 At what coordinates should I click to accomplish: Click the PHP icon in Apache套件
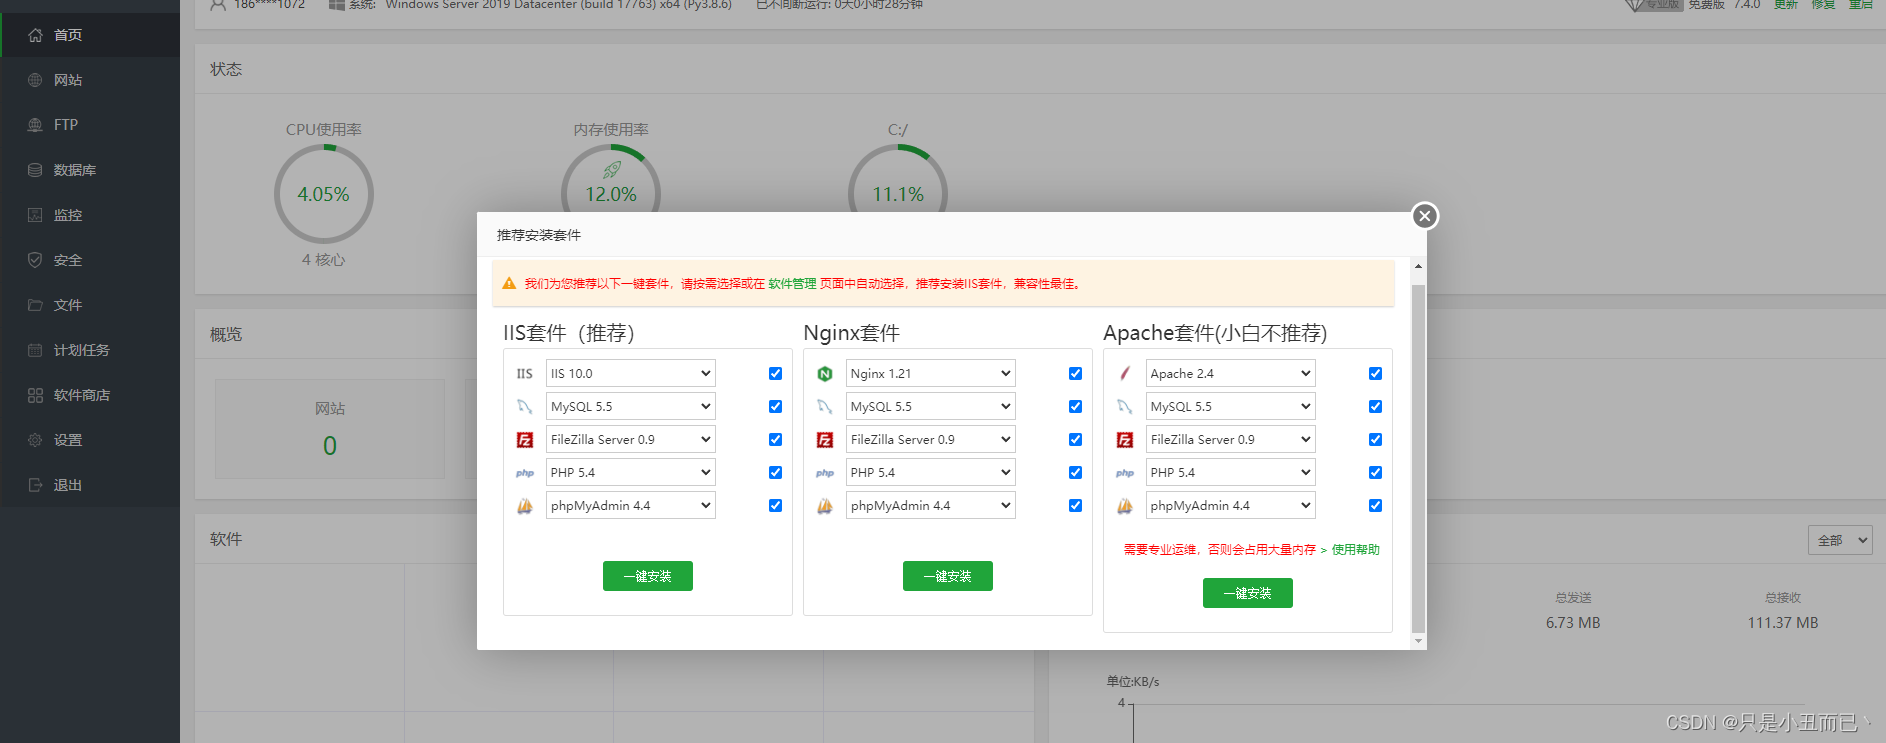point(1125,473)
